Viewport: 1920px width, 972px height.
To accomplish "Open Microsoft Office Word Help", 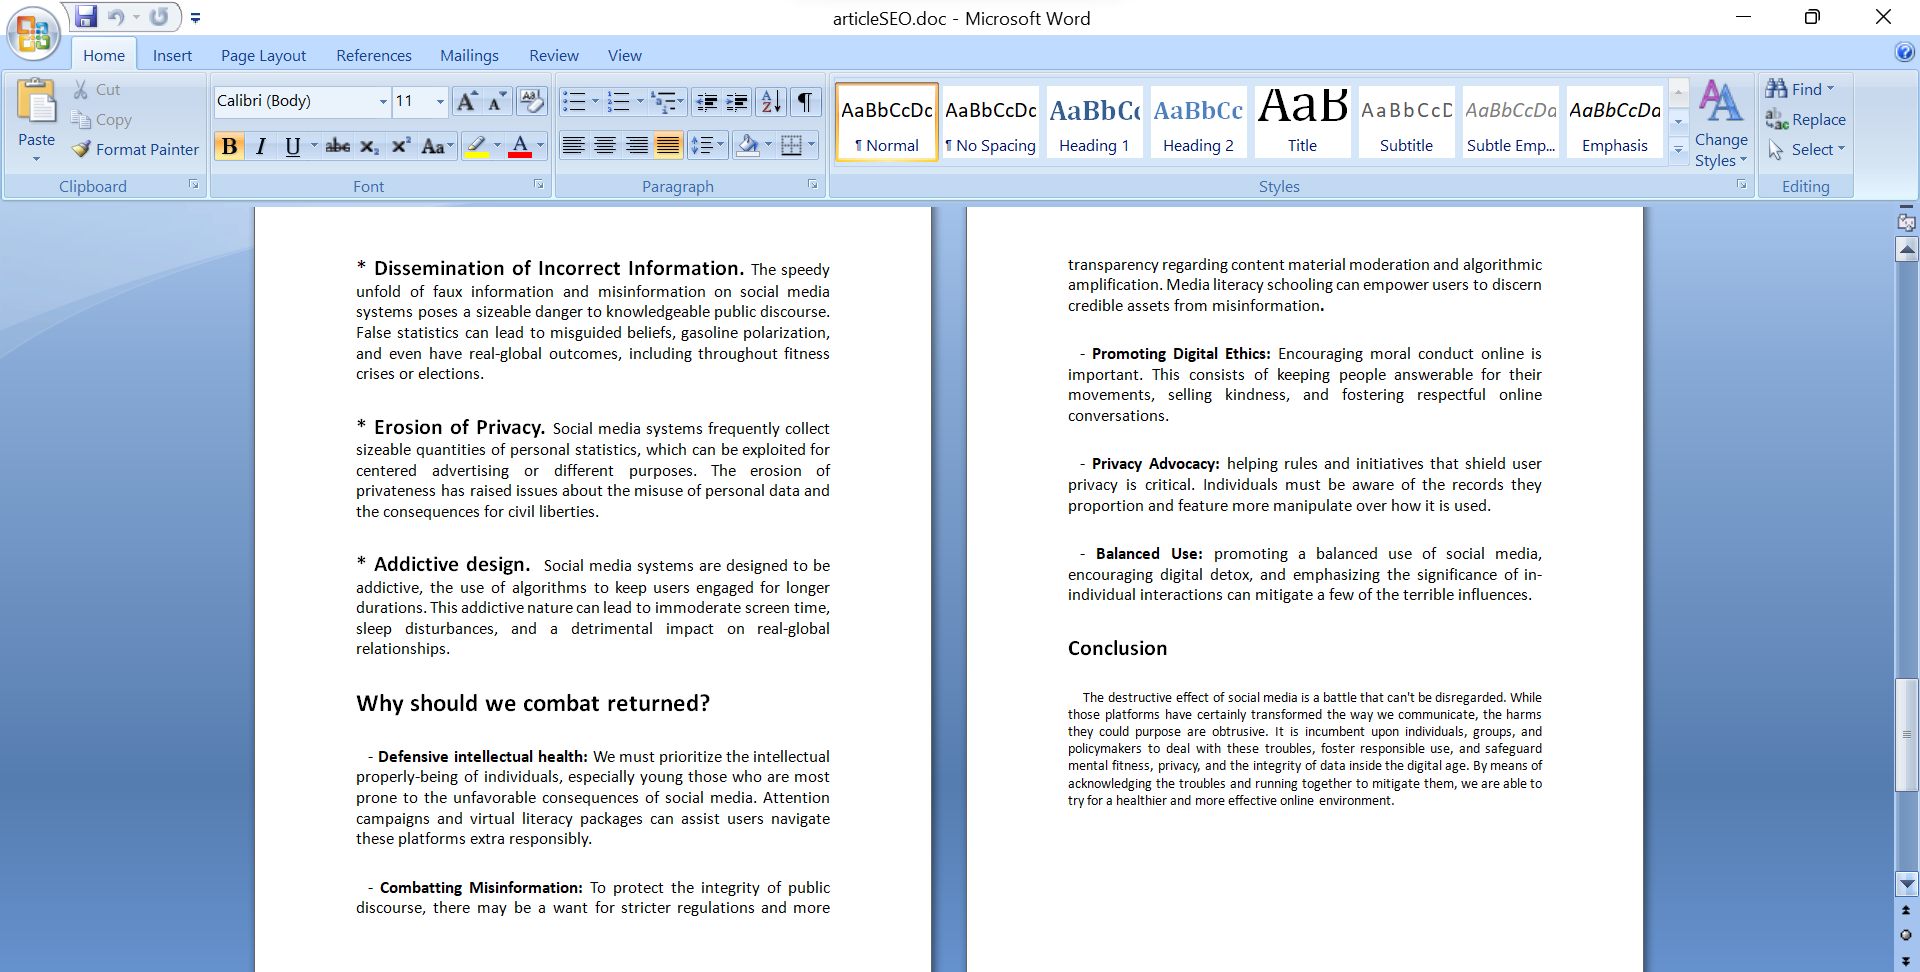I will click(x=1904, y=53).
